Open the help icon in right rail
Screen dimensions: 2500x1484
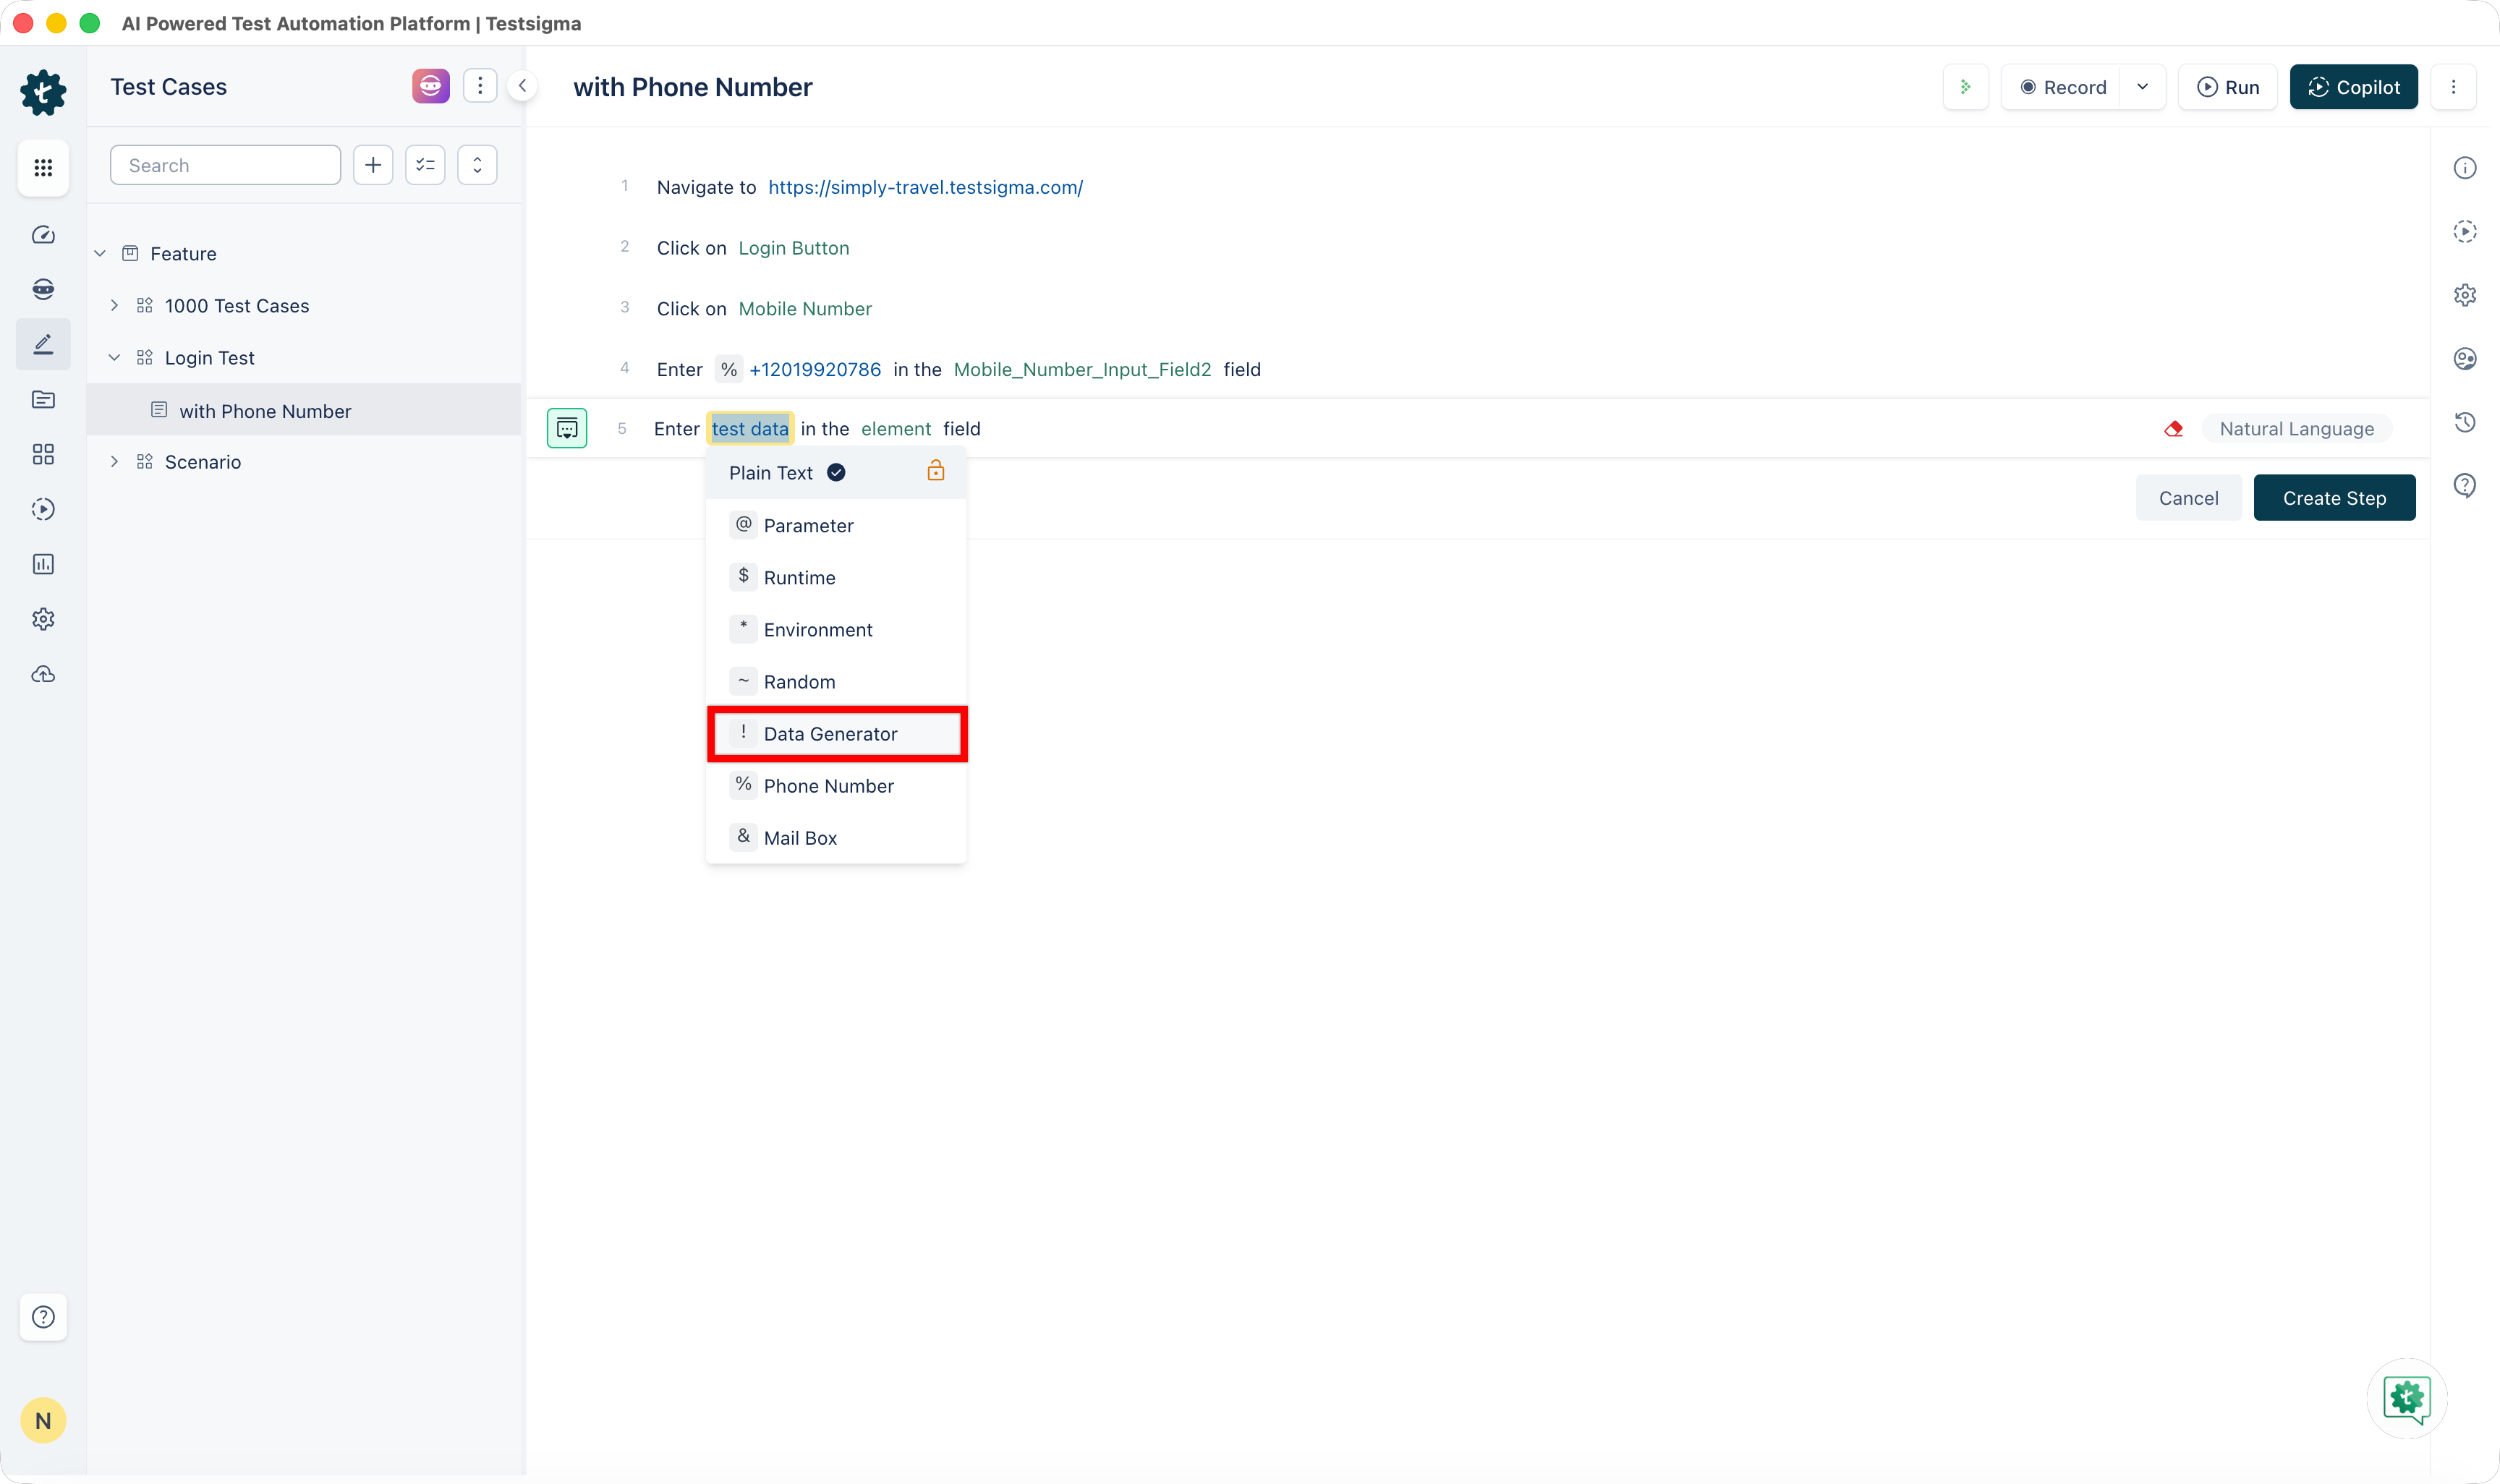point(2465,486)
